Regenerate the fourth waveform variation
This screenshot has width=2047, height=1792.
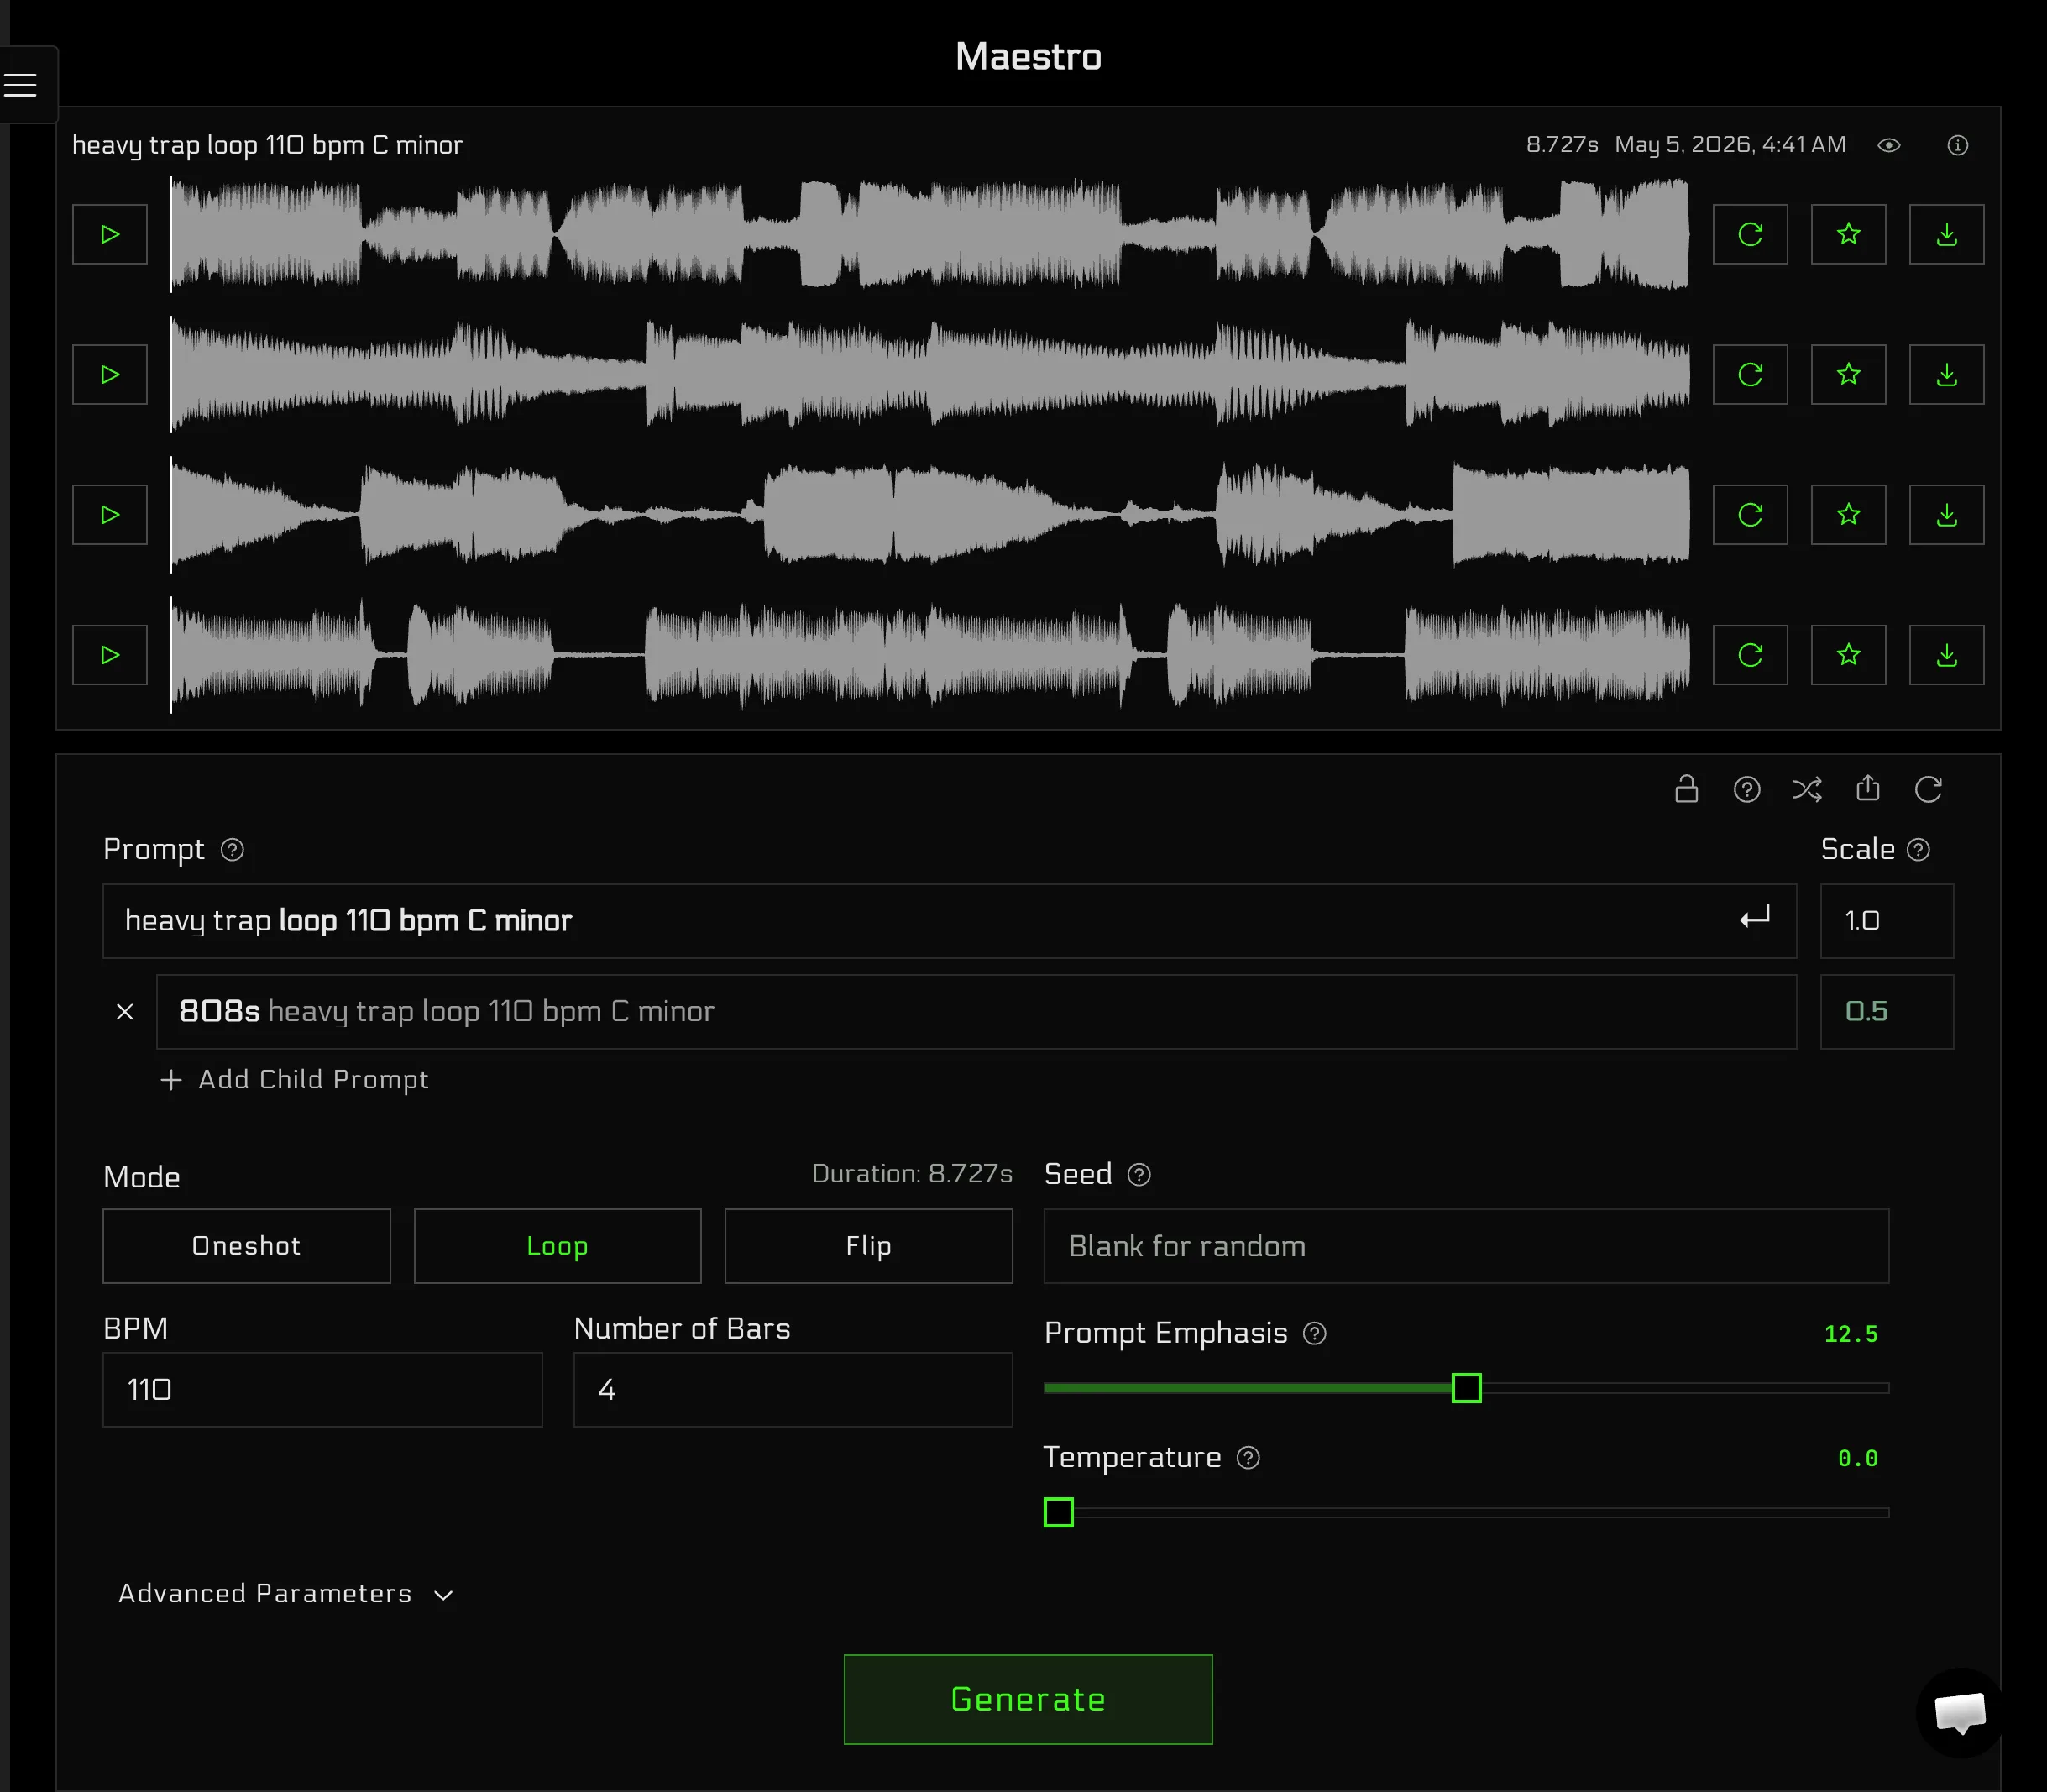coord(1750,654)
